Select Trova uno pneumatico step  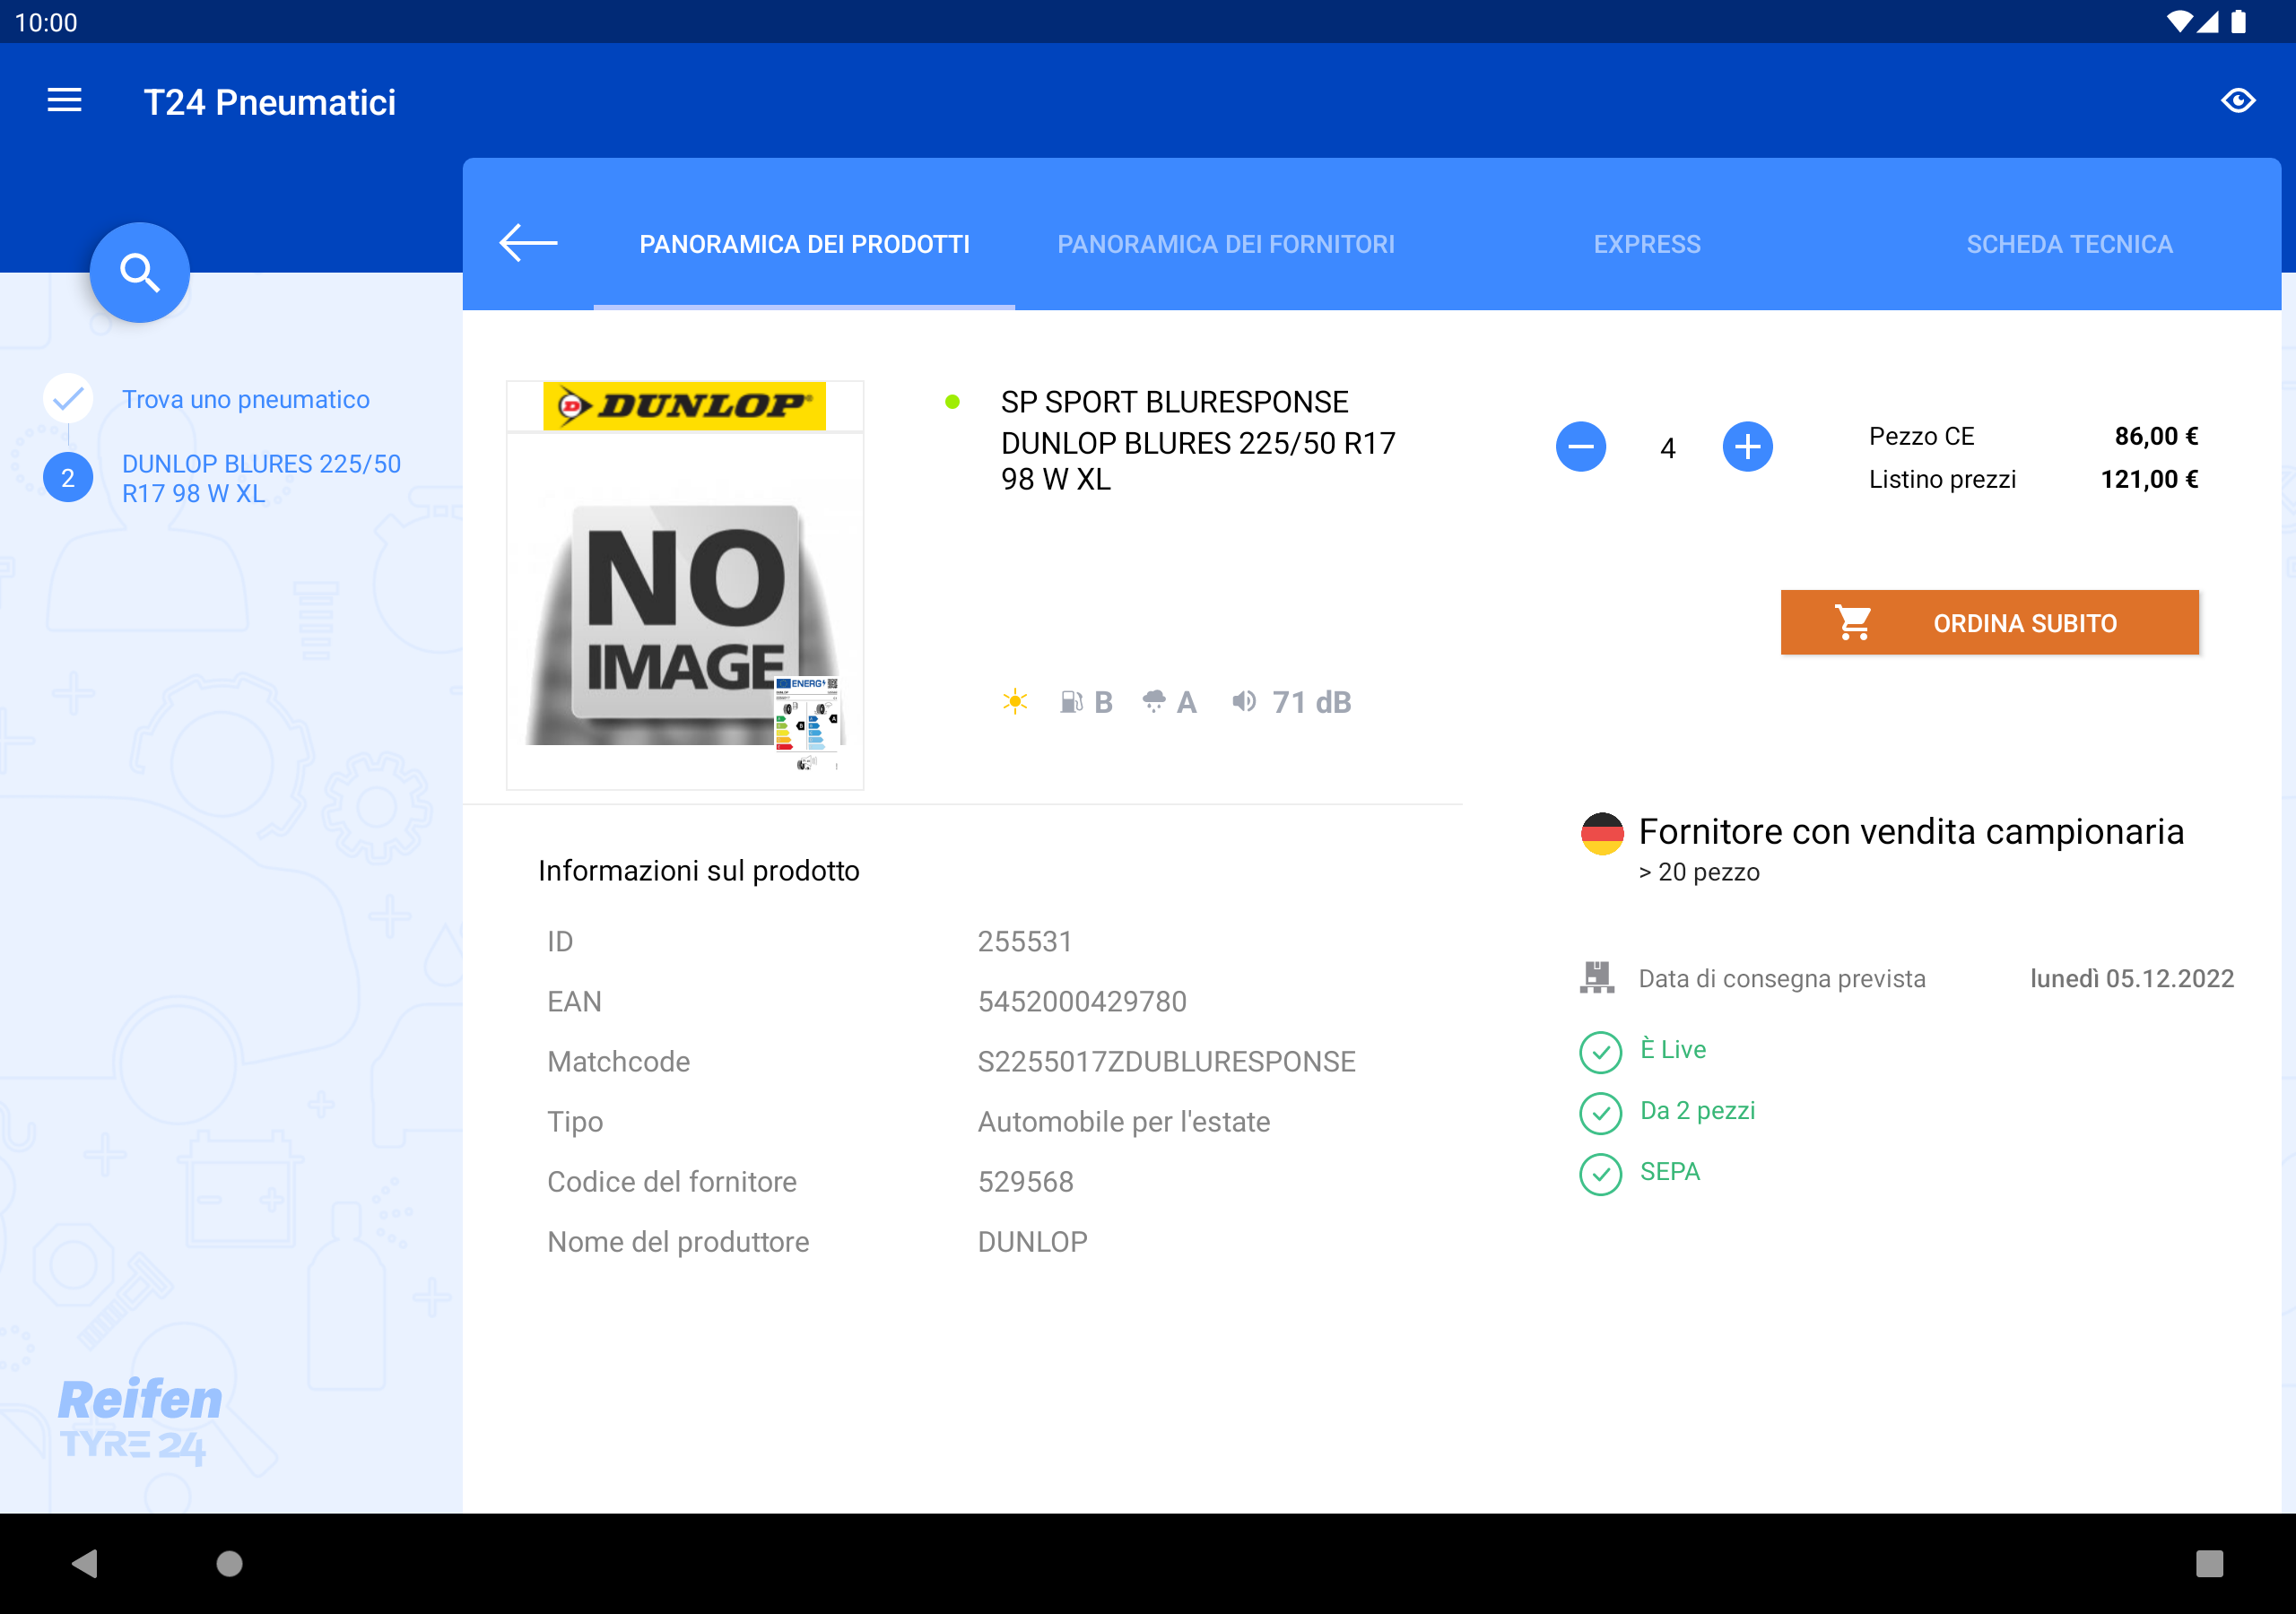(245, 399)
